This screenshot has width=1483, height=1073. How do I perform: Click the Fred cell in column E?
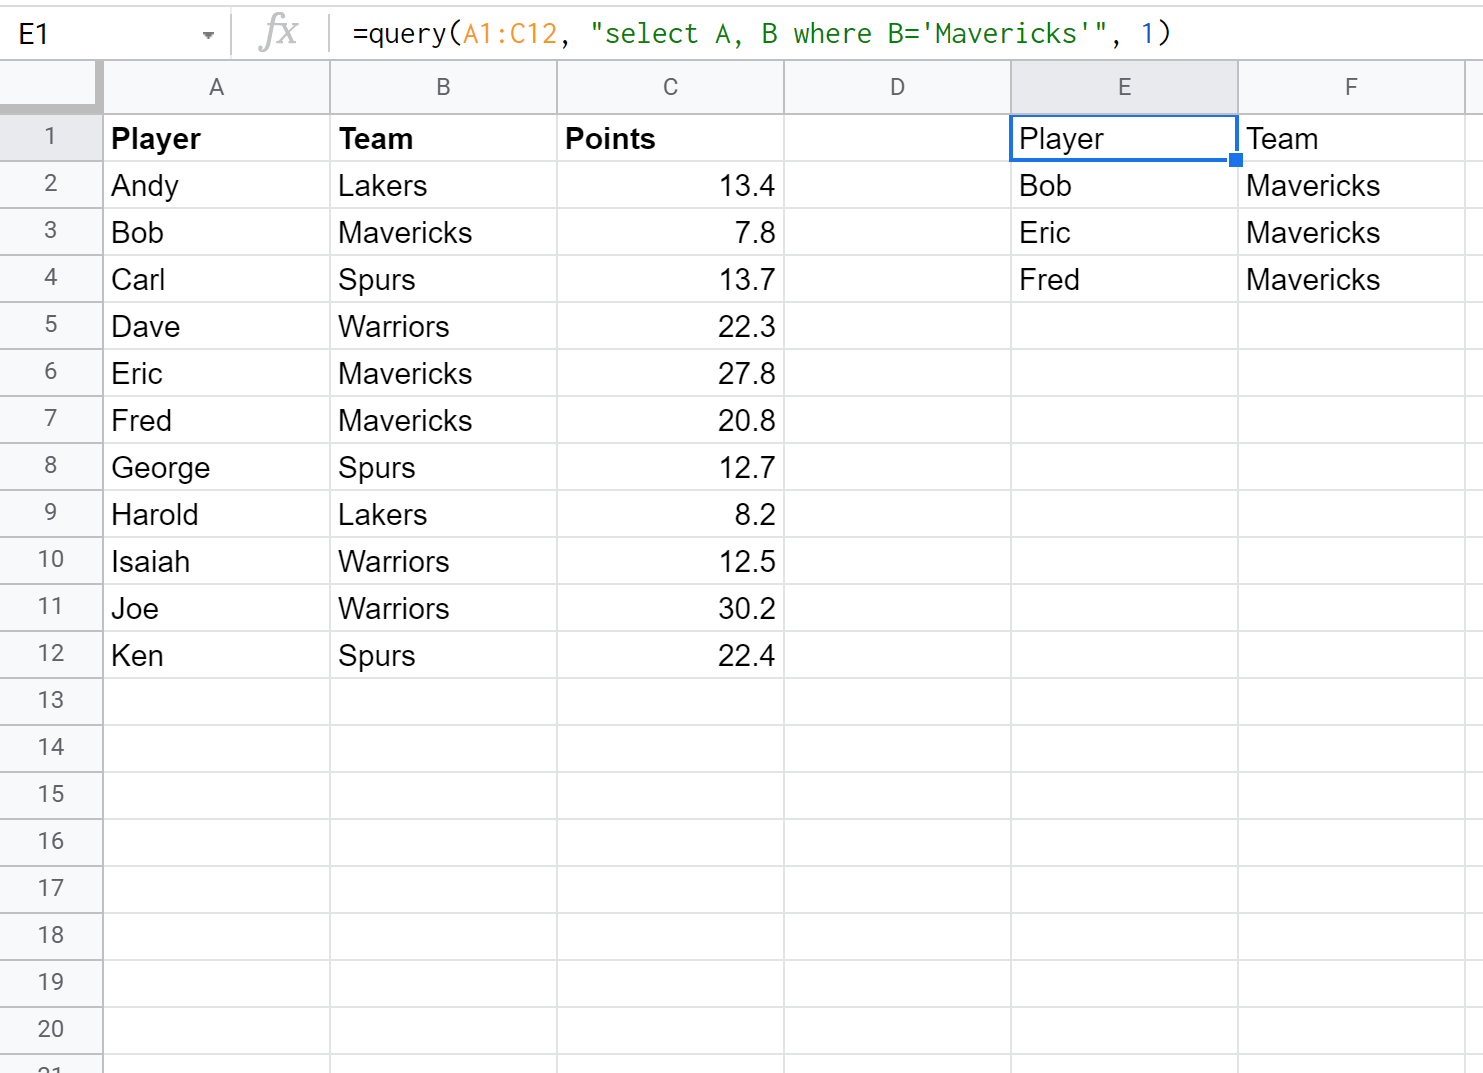point(1124,280)
